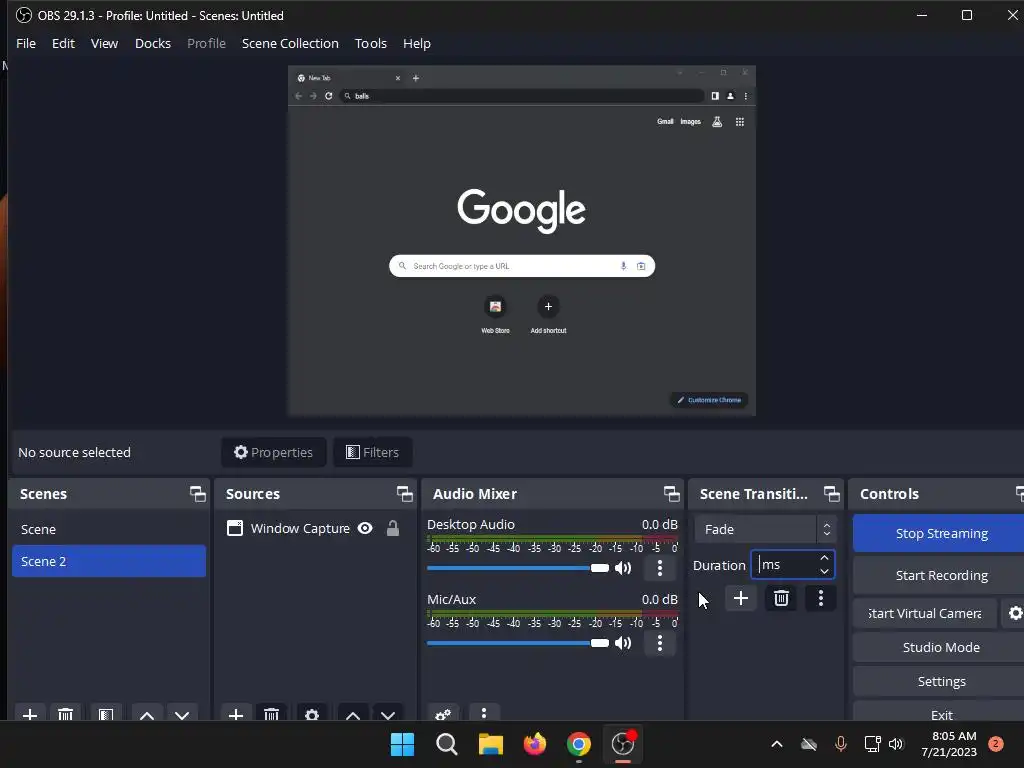This screenshot has width=1024, height=768.
Task: Open the Scene Collection menu
Action: click(290, 43)
